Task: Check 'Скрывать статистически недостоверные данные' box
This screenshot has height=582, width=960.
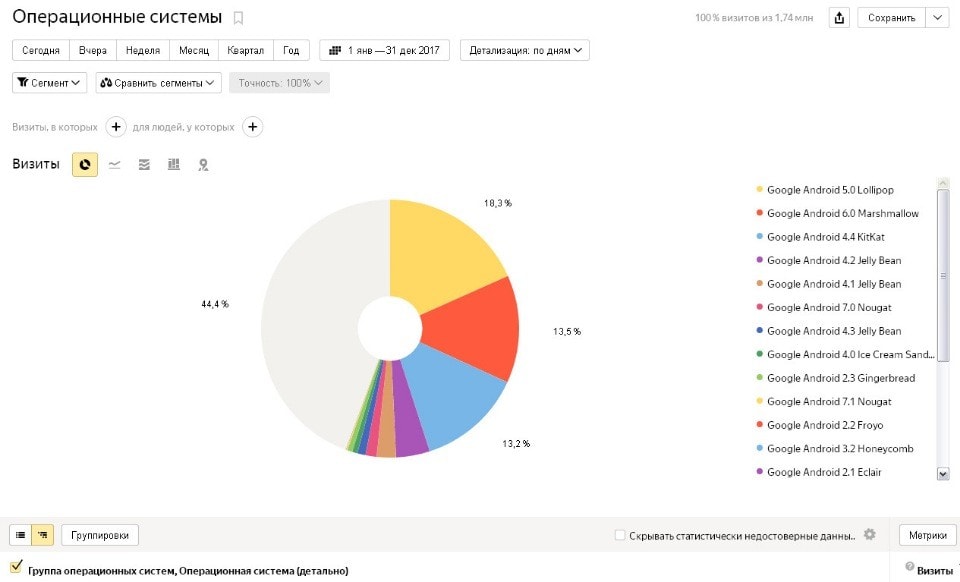Action: (x=620, y=535)
